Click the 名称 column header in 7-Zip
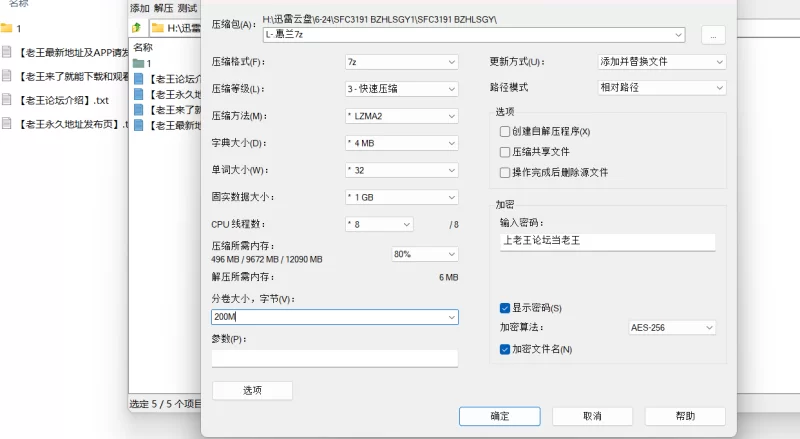This screenshot has width=800, height=439. click(143, 47)
